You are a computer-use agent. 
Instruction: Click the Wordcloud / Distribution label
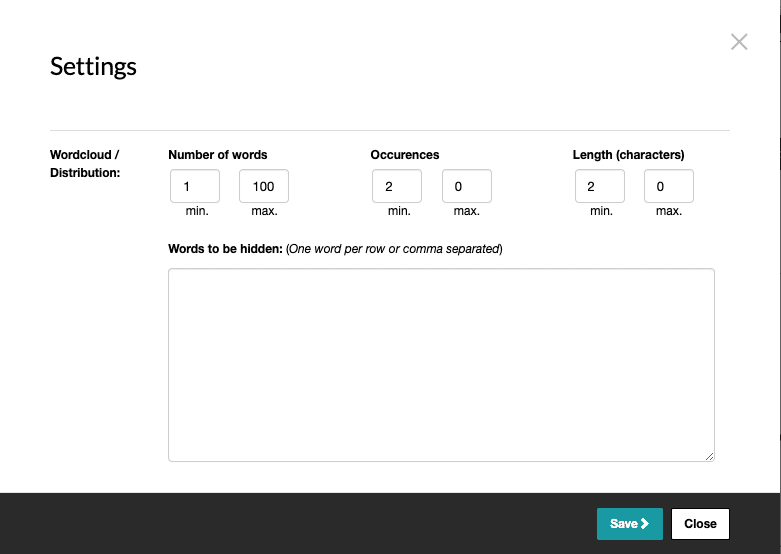point(85,163)
